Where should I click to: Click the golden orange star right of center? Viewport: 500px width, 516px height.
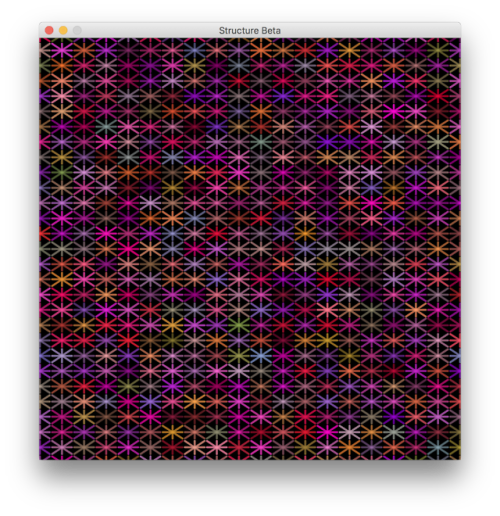[x=305, y=233]
